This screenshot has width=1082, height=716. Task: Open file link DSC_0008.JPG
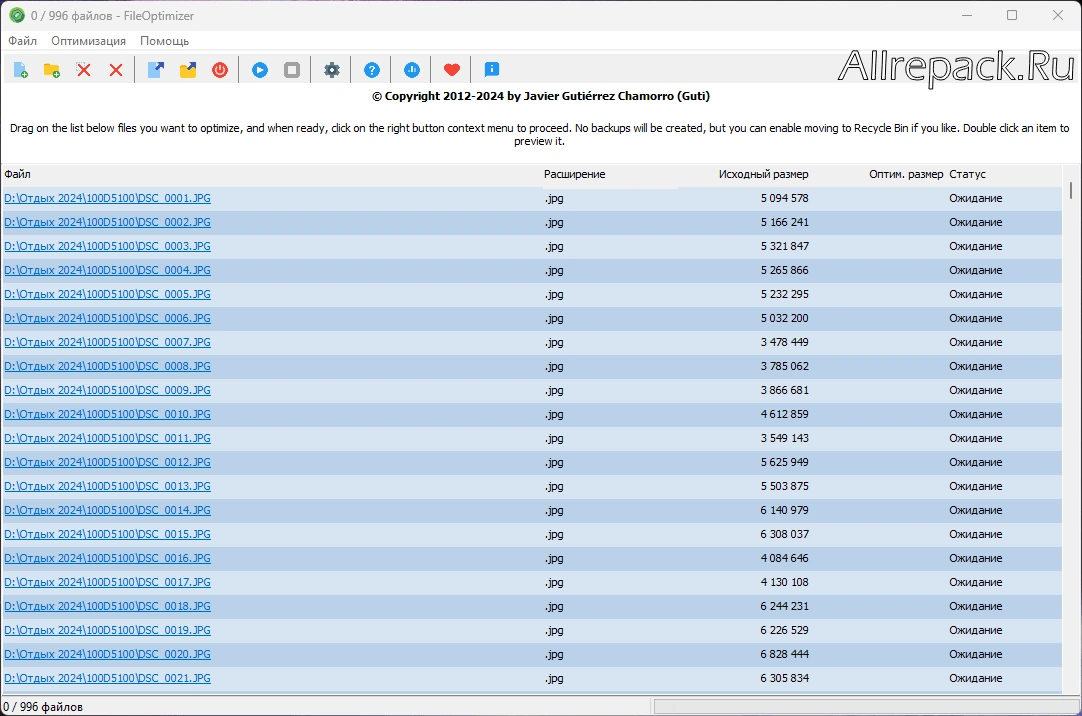[108, 366]
